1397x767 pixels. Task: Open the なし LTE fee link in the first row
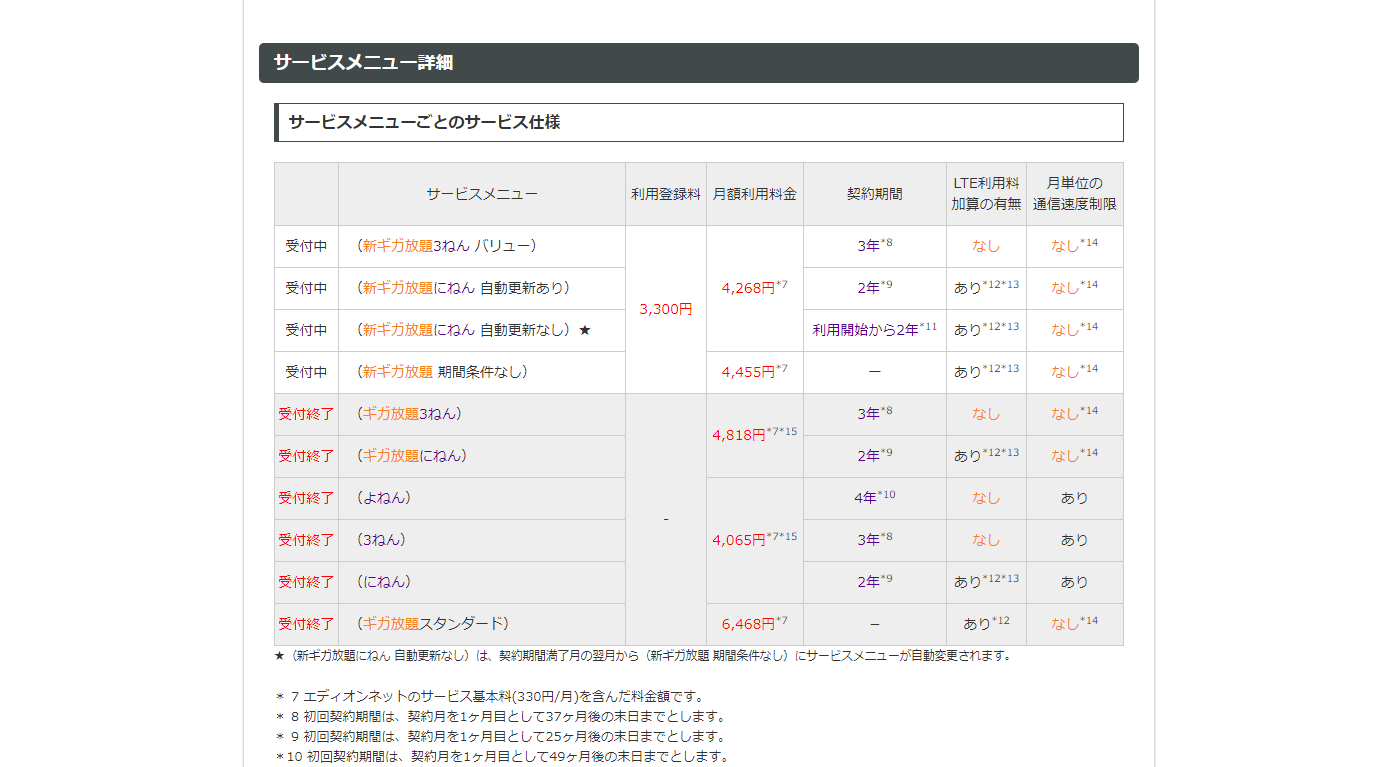[986, 246]
